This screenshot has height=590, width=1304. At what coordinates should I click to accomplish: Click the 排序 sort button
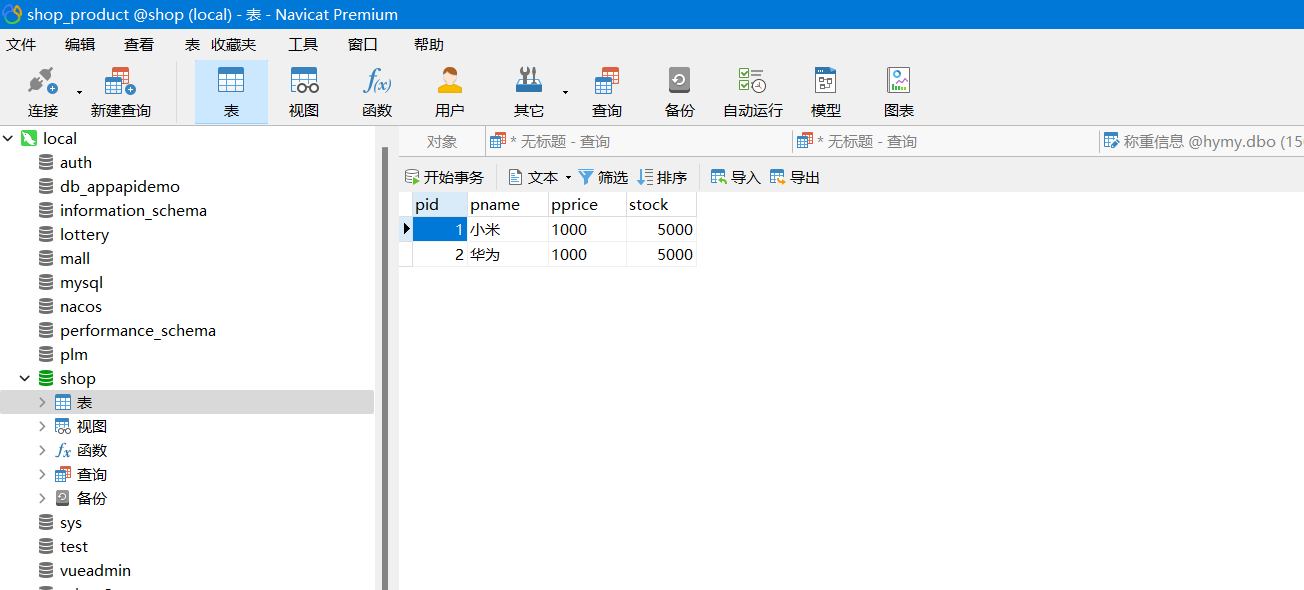[662, 177]
